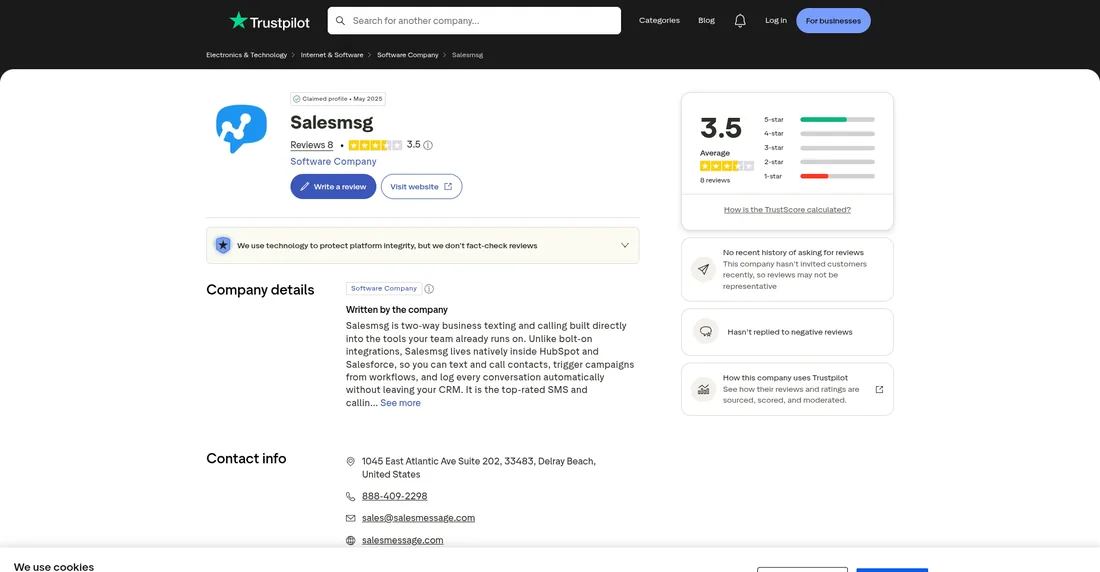
Task: Click phone number 888-409-2298
Action: (x=394, y=496)
